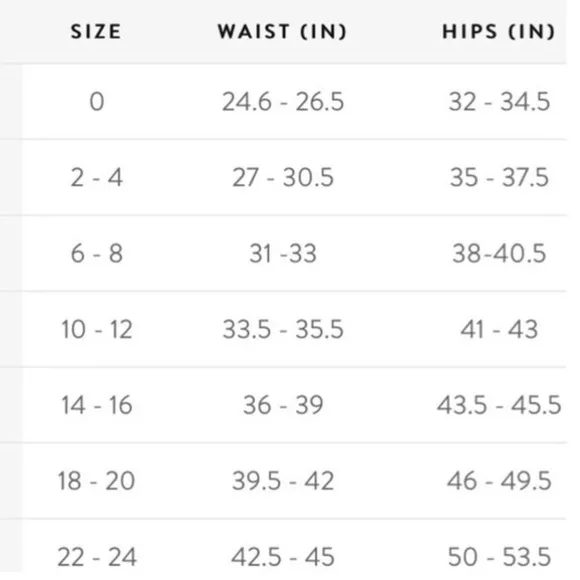Select the size 18 - 20 cell
The width and height of the screenshot is (580, 580).
(x=97, y=481)
